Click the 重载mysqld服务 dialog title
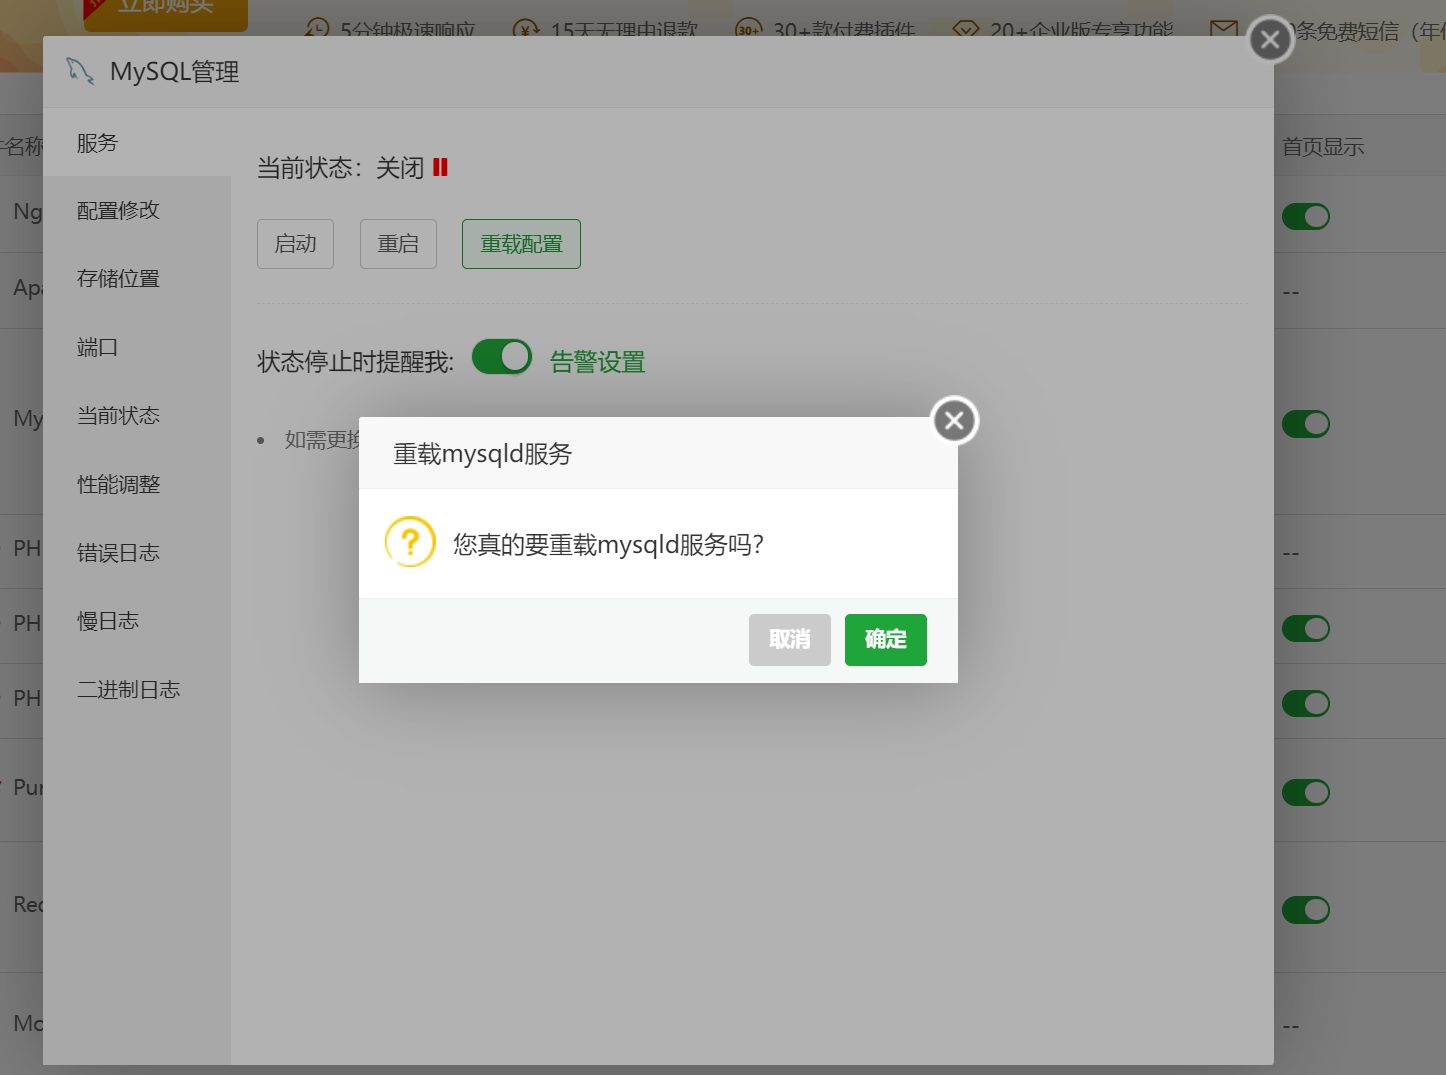1446x1075 pixels. [x=482, y=454]
